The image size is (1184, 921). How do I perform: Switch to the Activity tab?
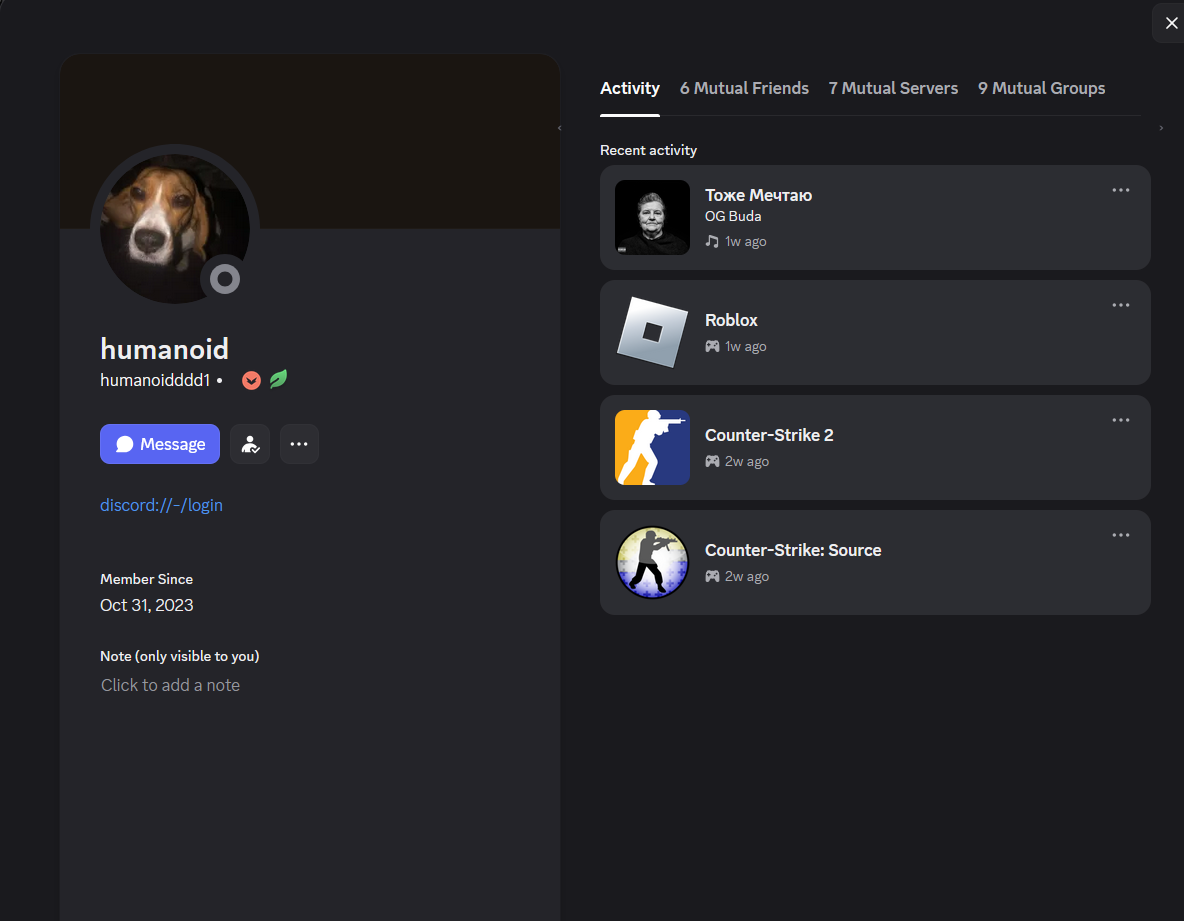tap(630, 88)
